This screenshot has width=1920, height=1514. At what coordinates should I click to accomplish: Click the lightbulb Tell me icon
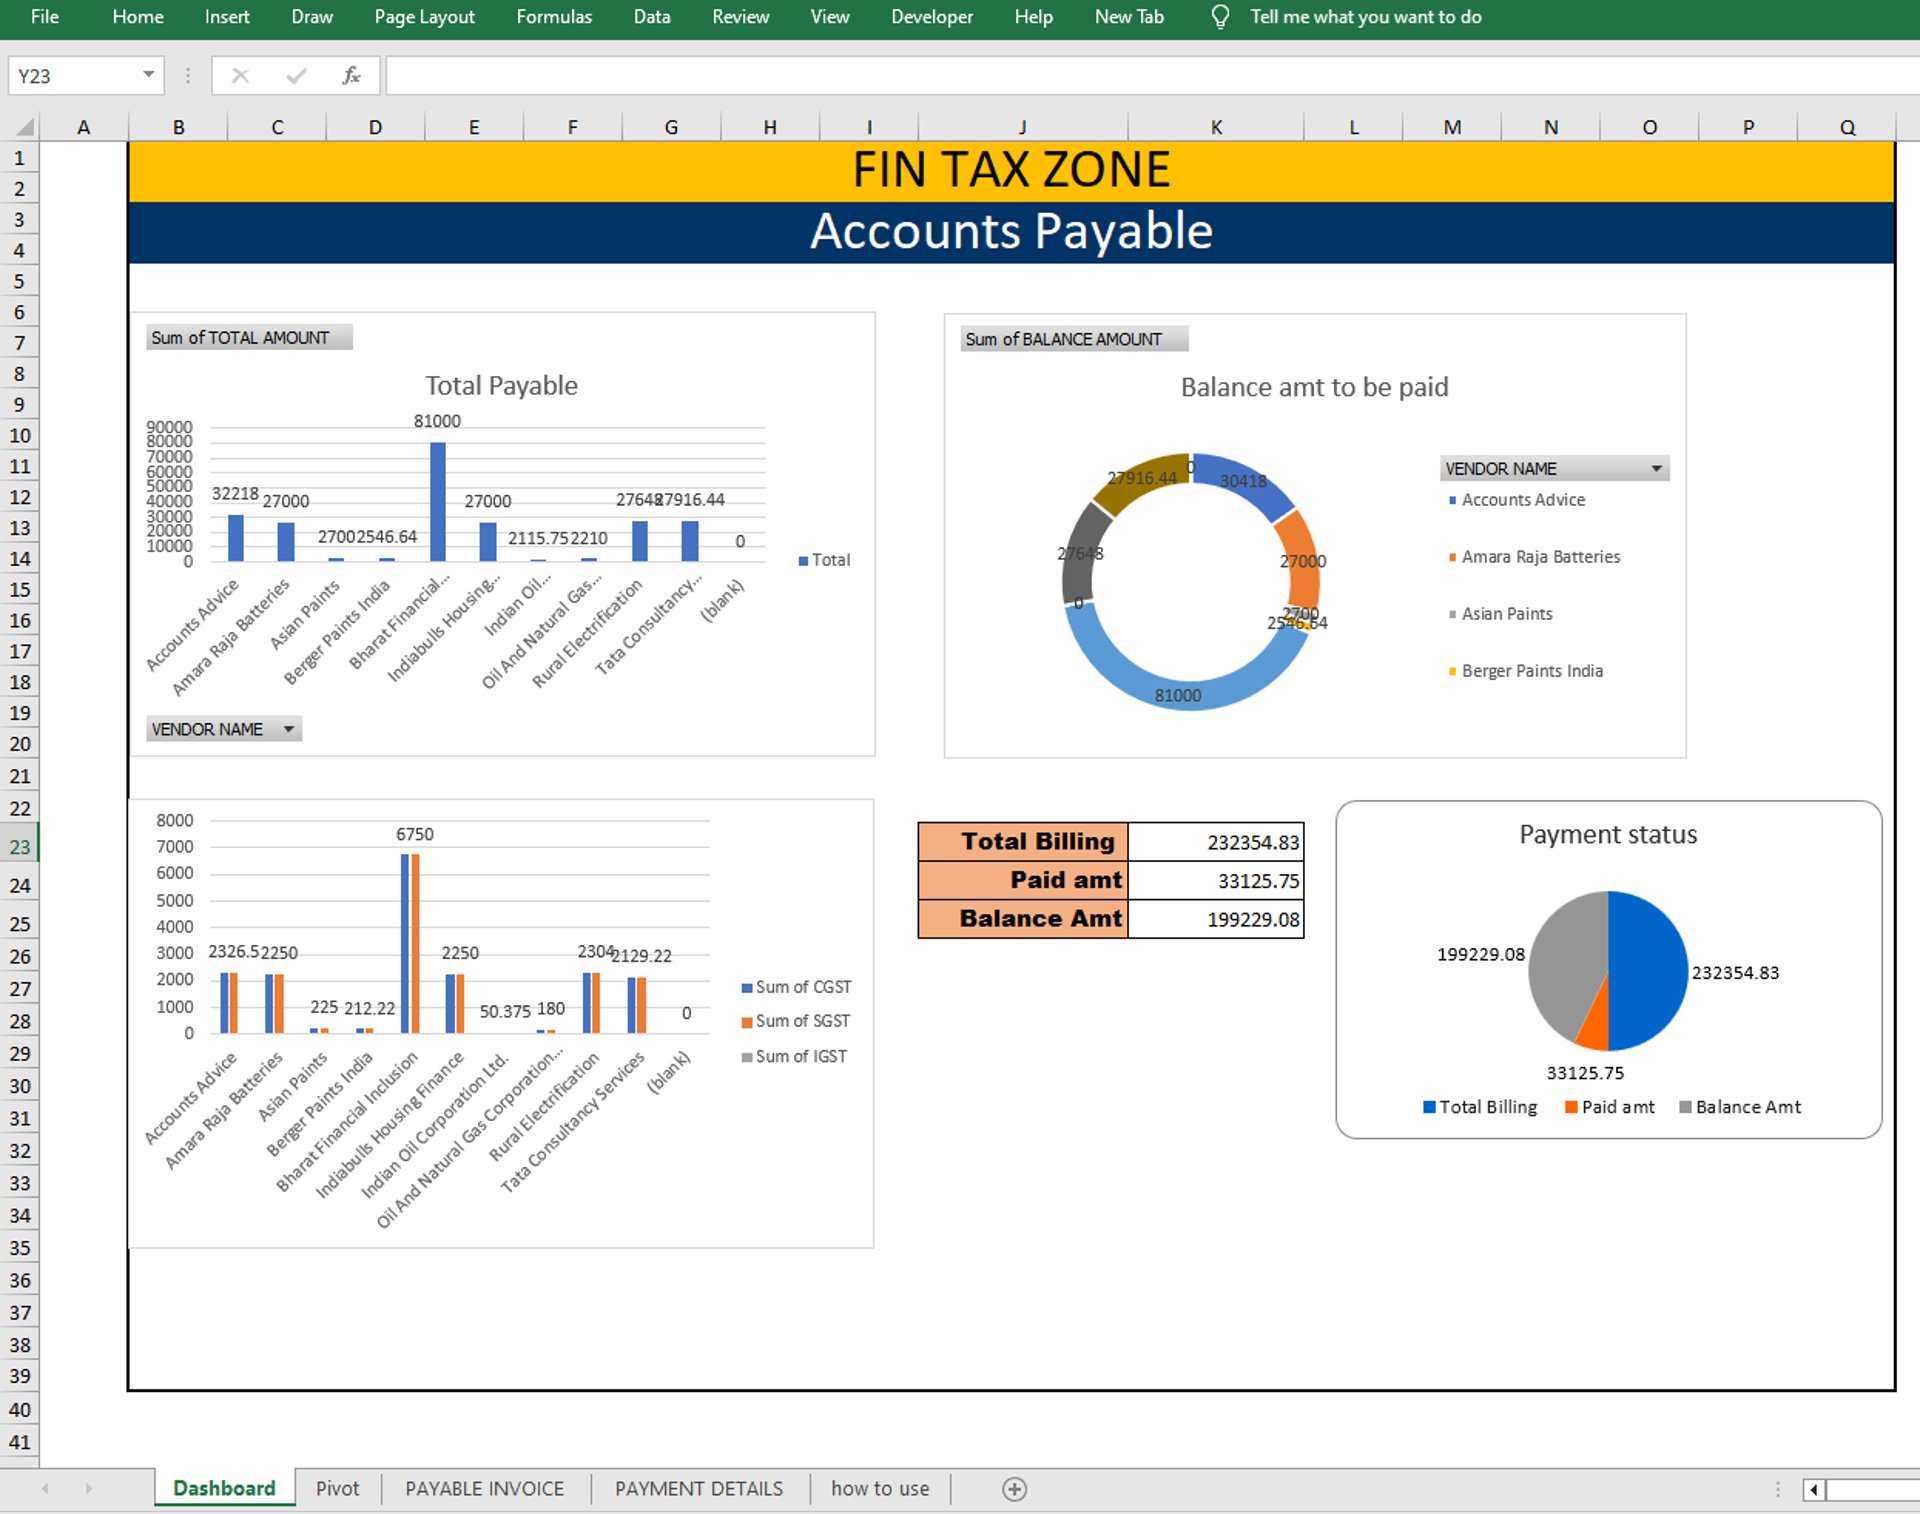coord(1219,17)
